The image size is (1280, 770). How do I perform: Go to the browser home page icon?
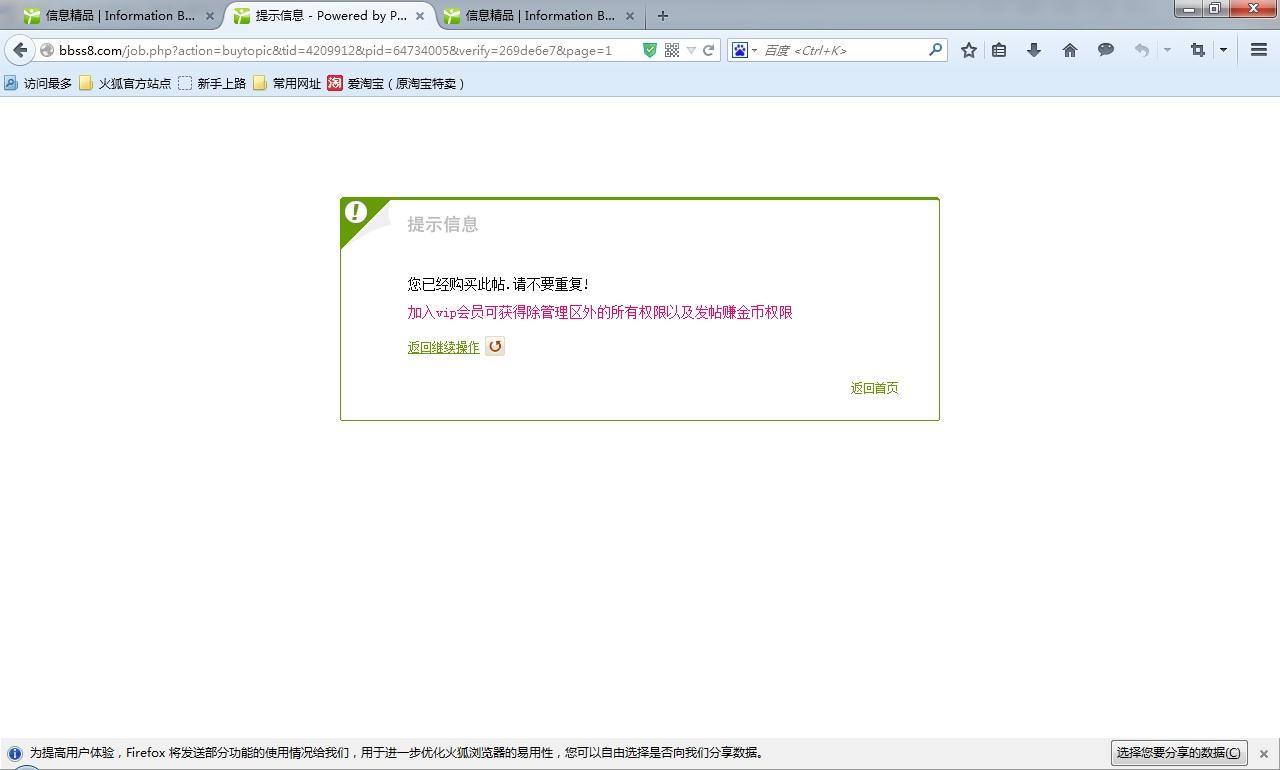1070,50
